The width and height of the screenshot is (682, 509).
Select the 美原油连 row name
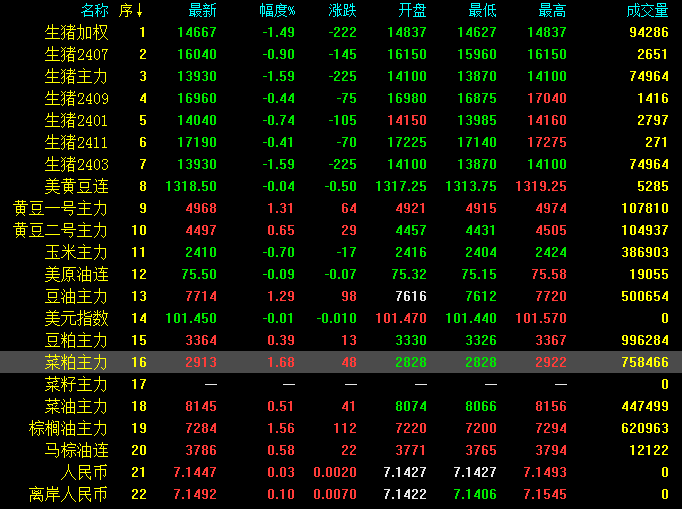pos(77,275)
